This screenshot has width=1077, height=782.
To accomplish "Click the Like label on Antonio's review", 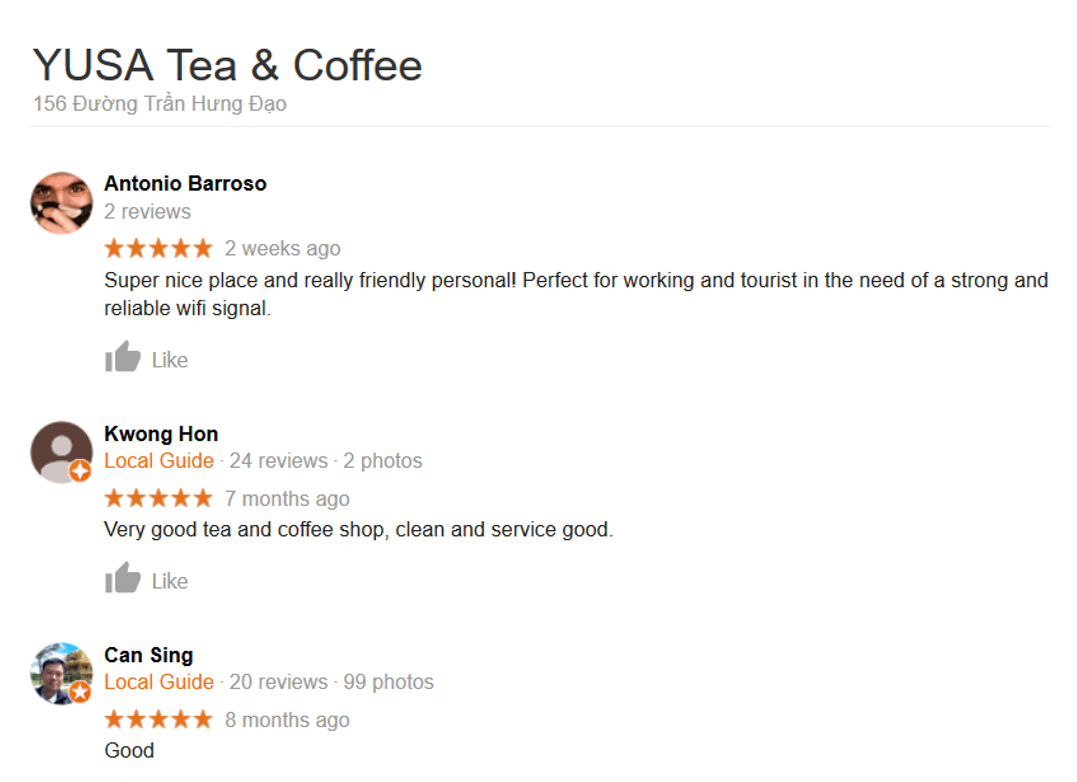I will [170, 360].
